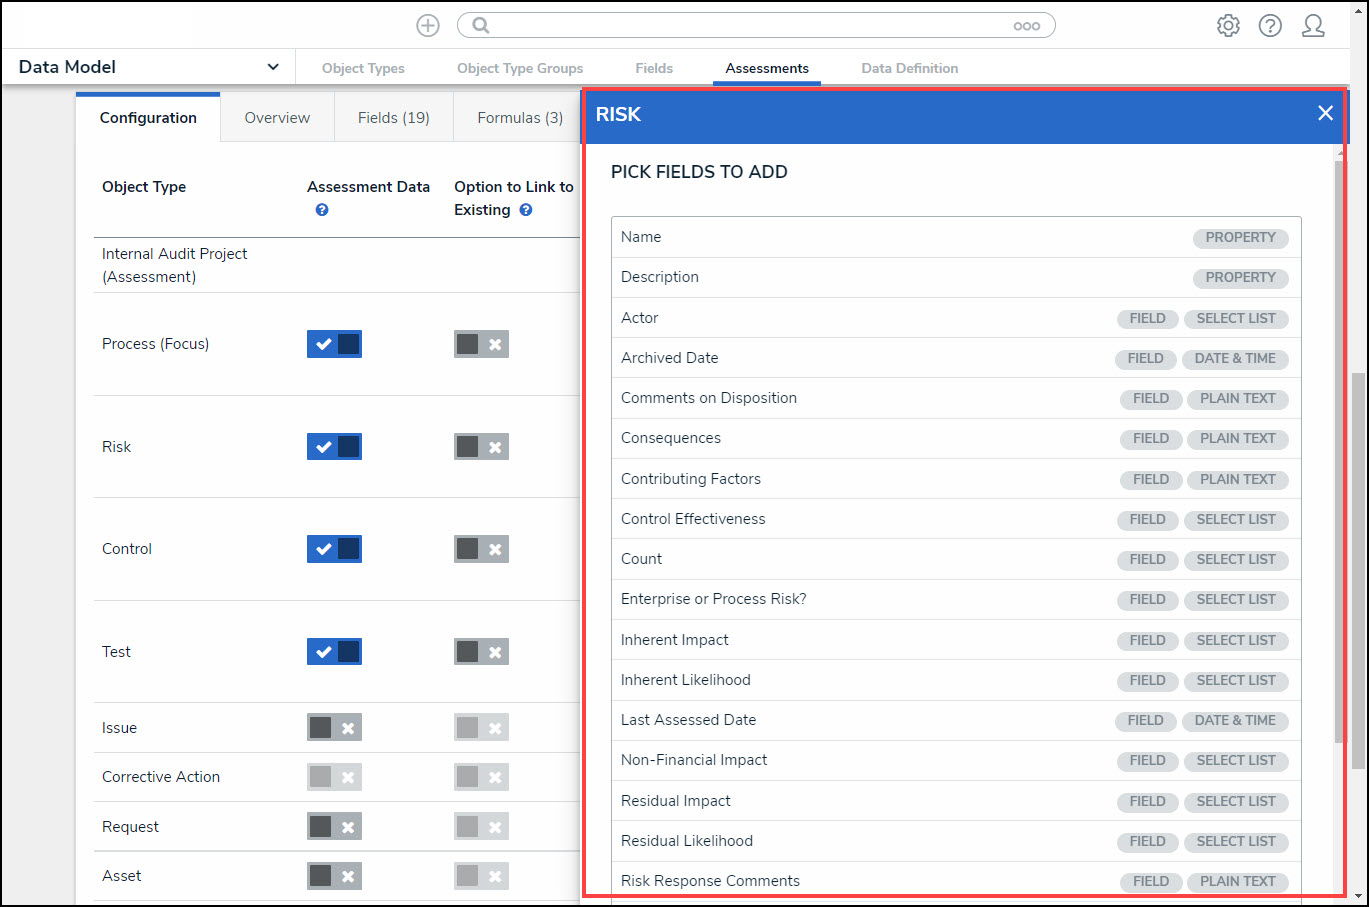Open the Formulas (3) tab
This screenshot has width=1369, height=907.
519,118
